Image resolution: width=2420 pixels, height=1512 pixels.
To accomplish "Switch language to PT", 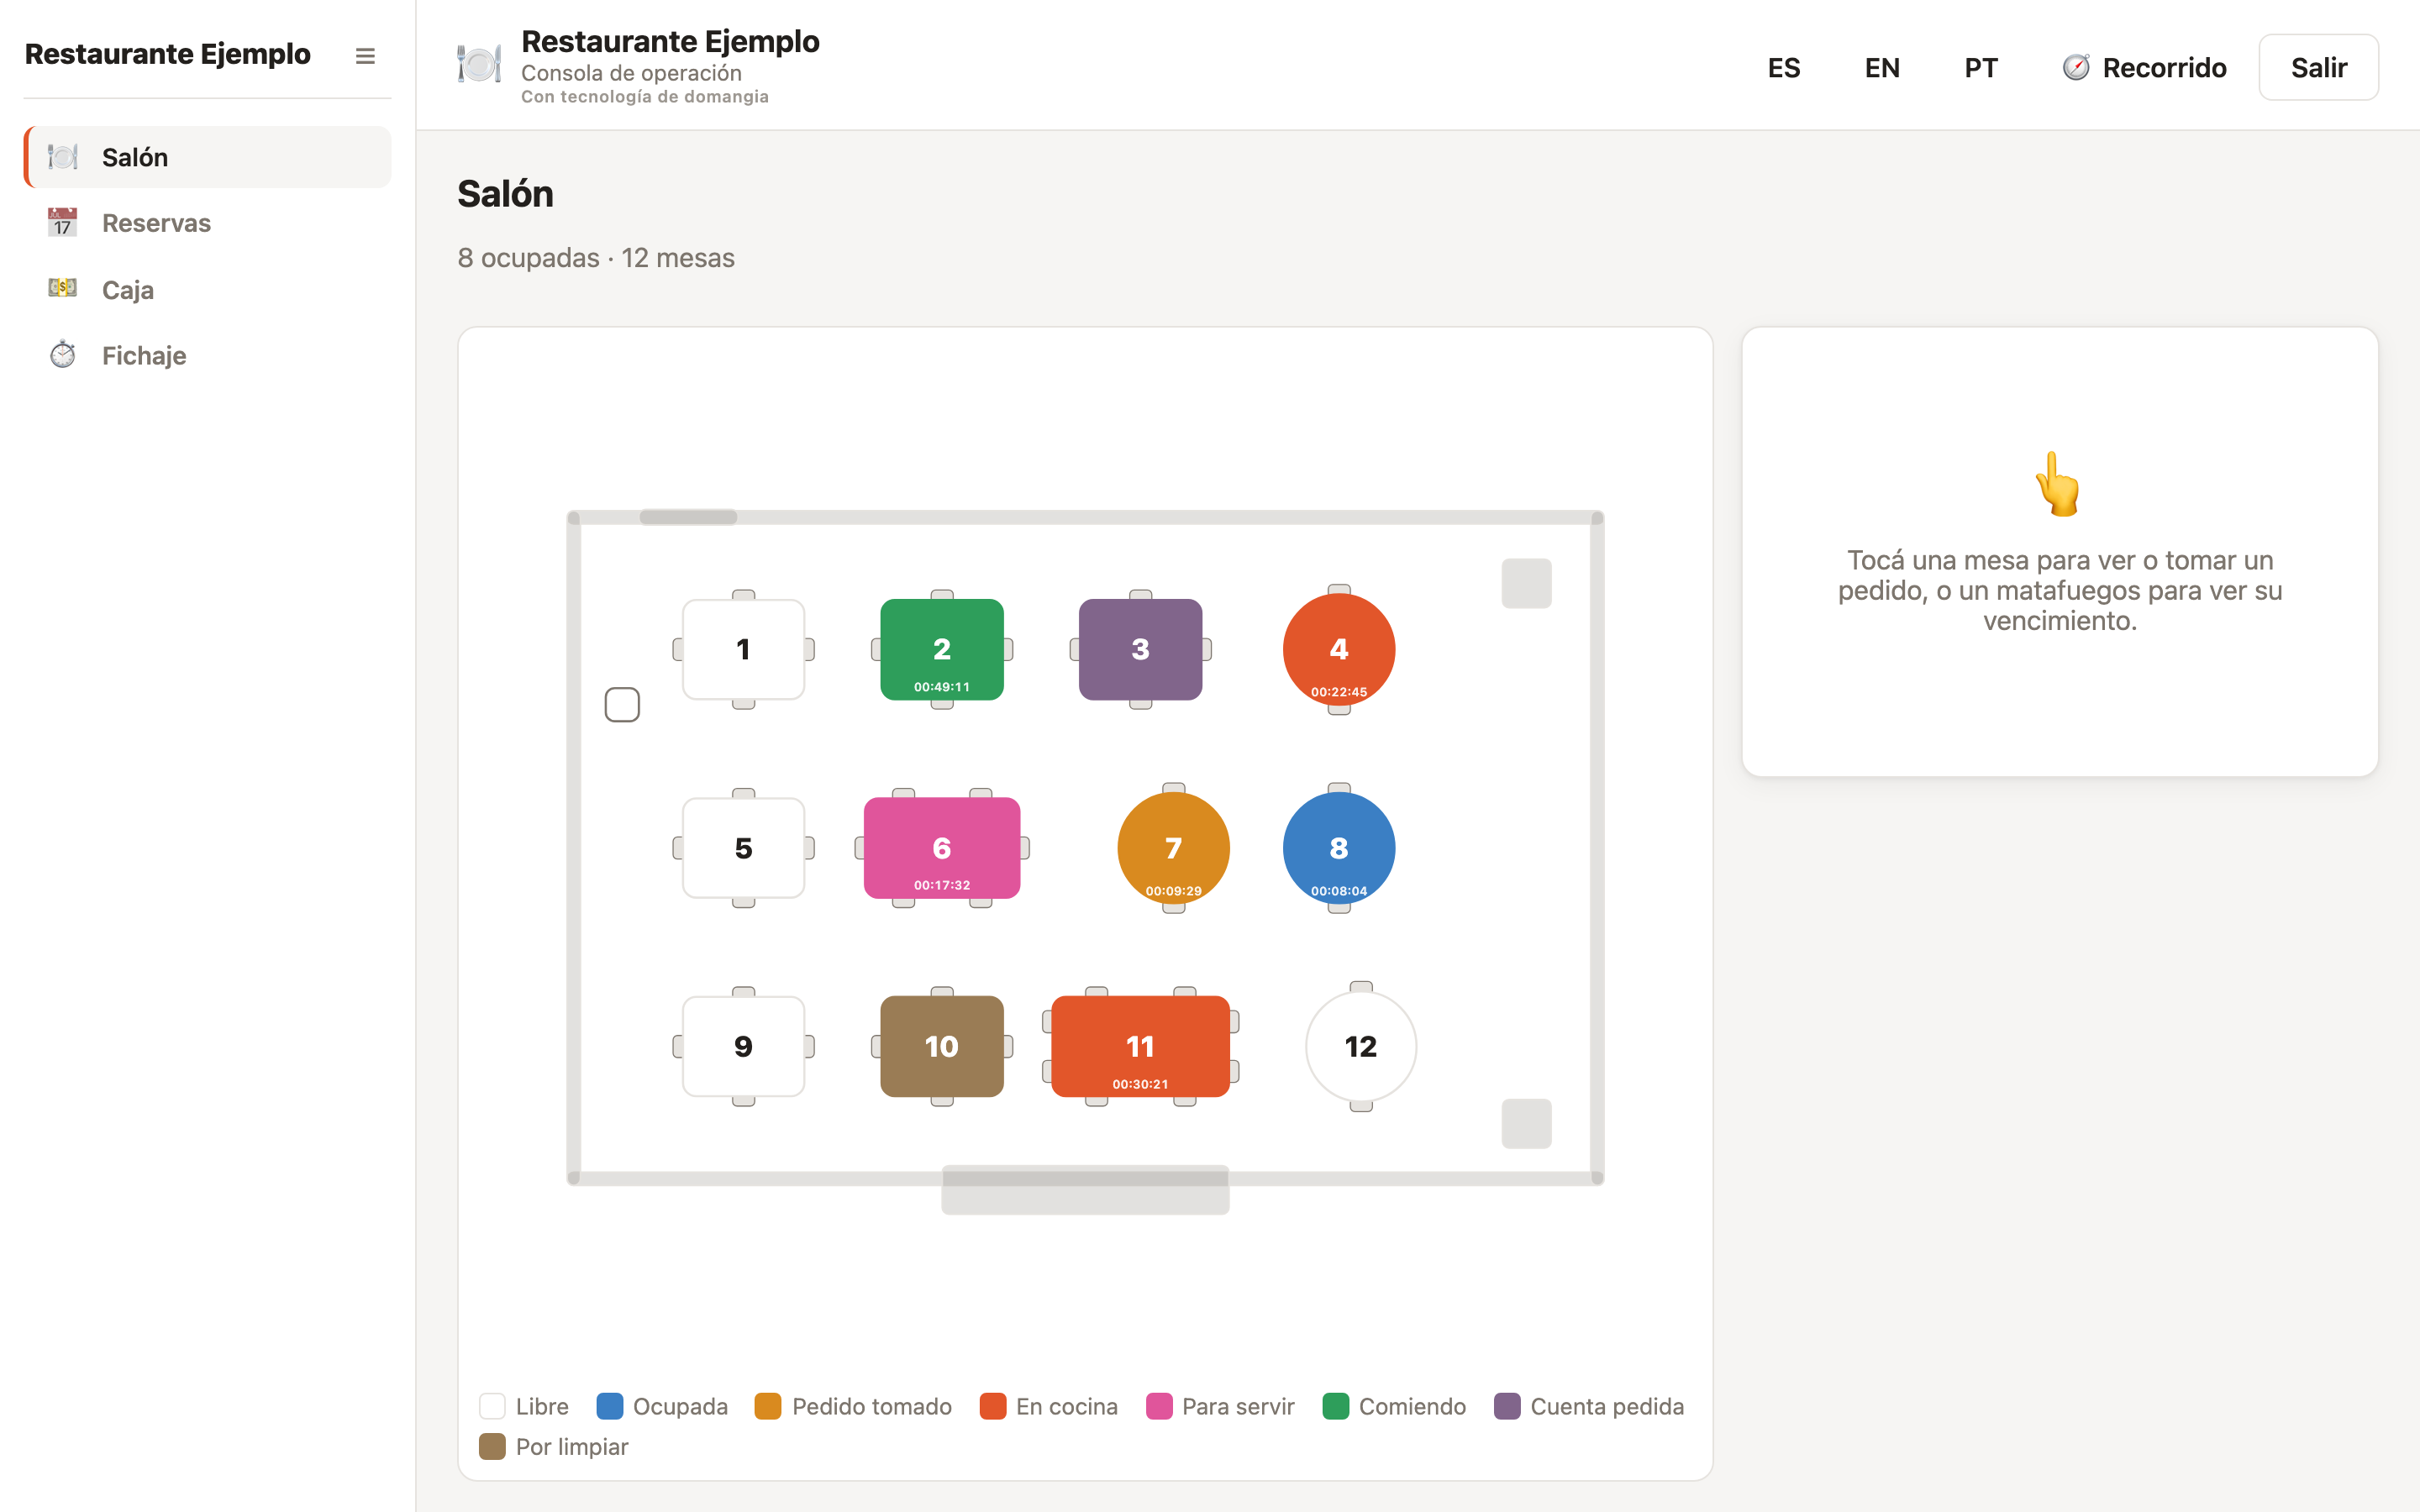I will point(1980,67).
